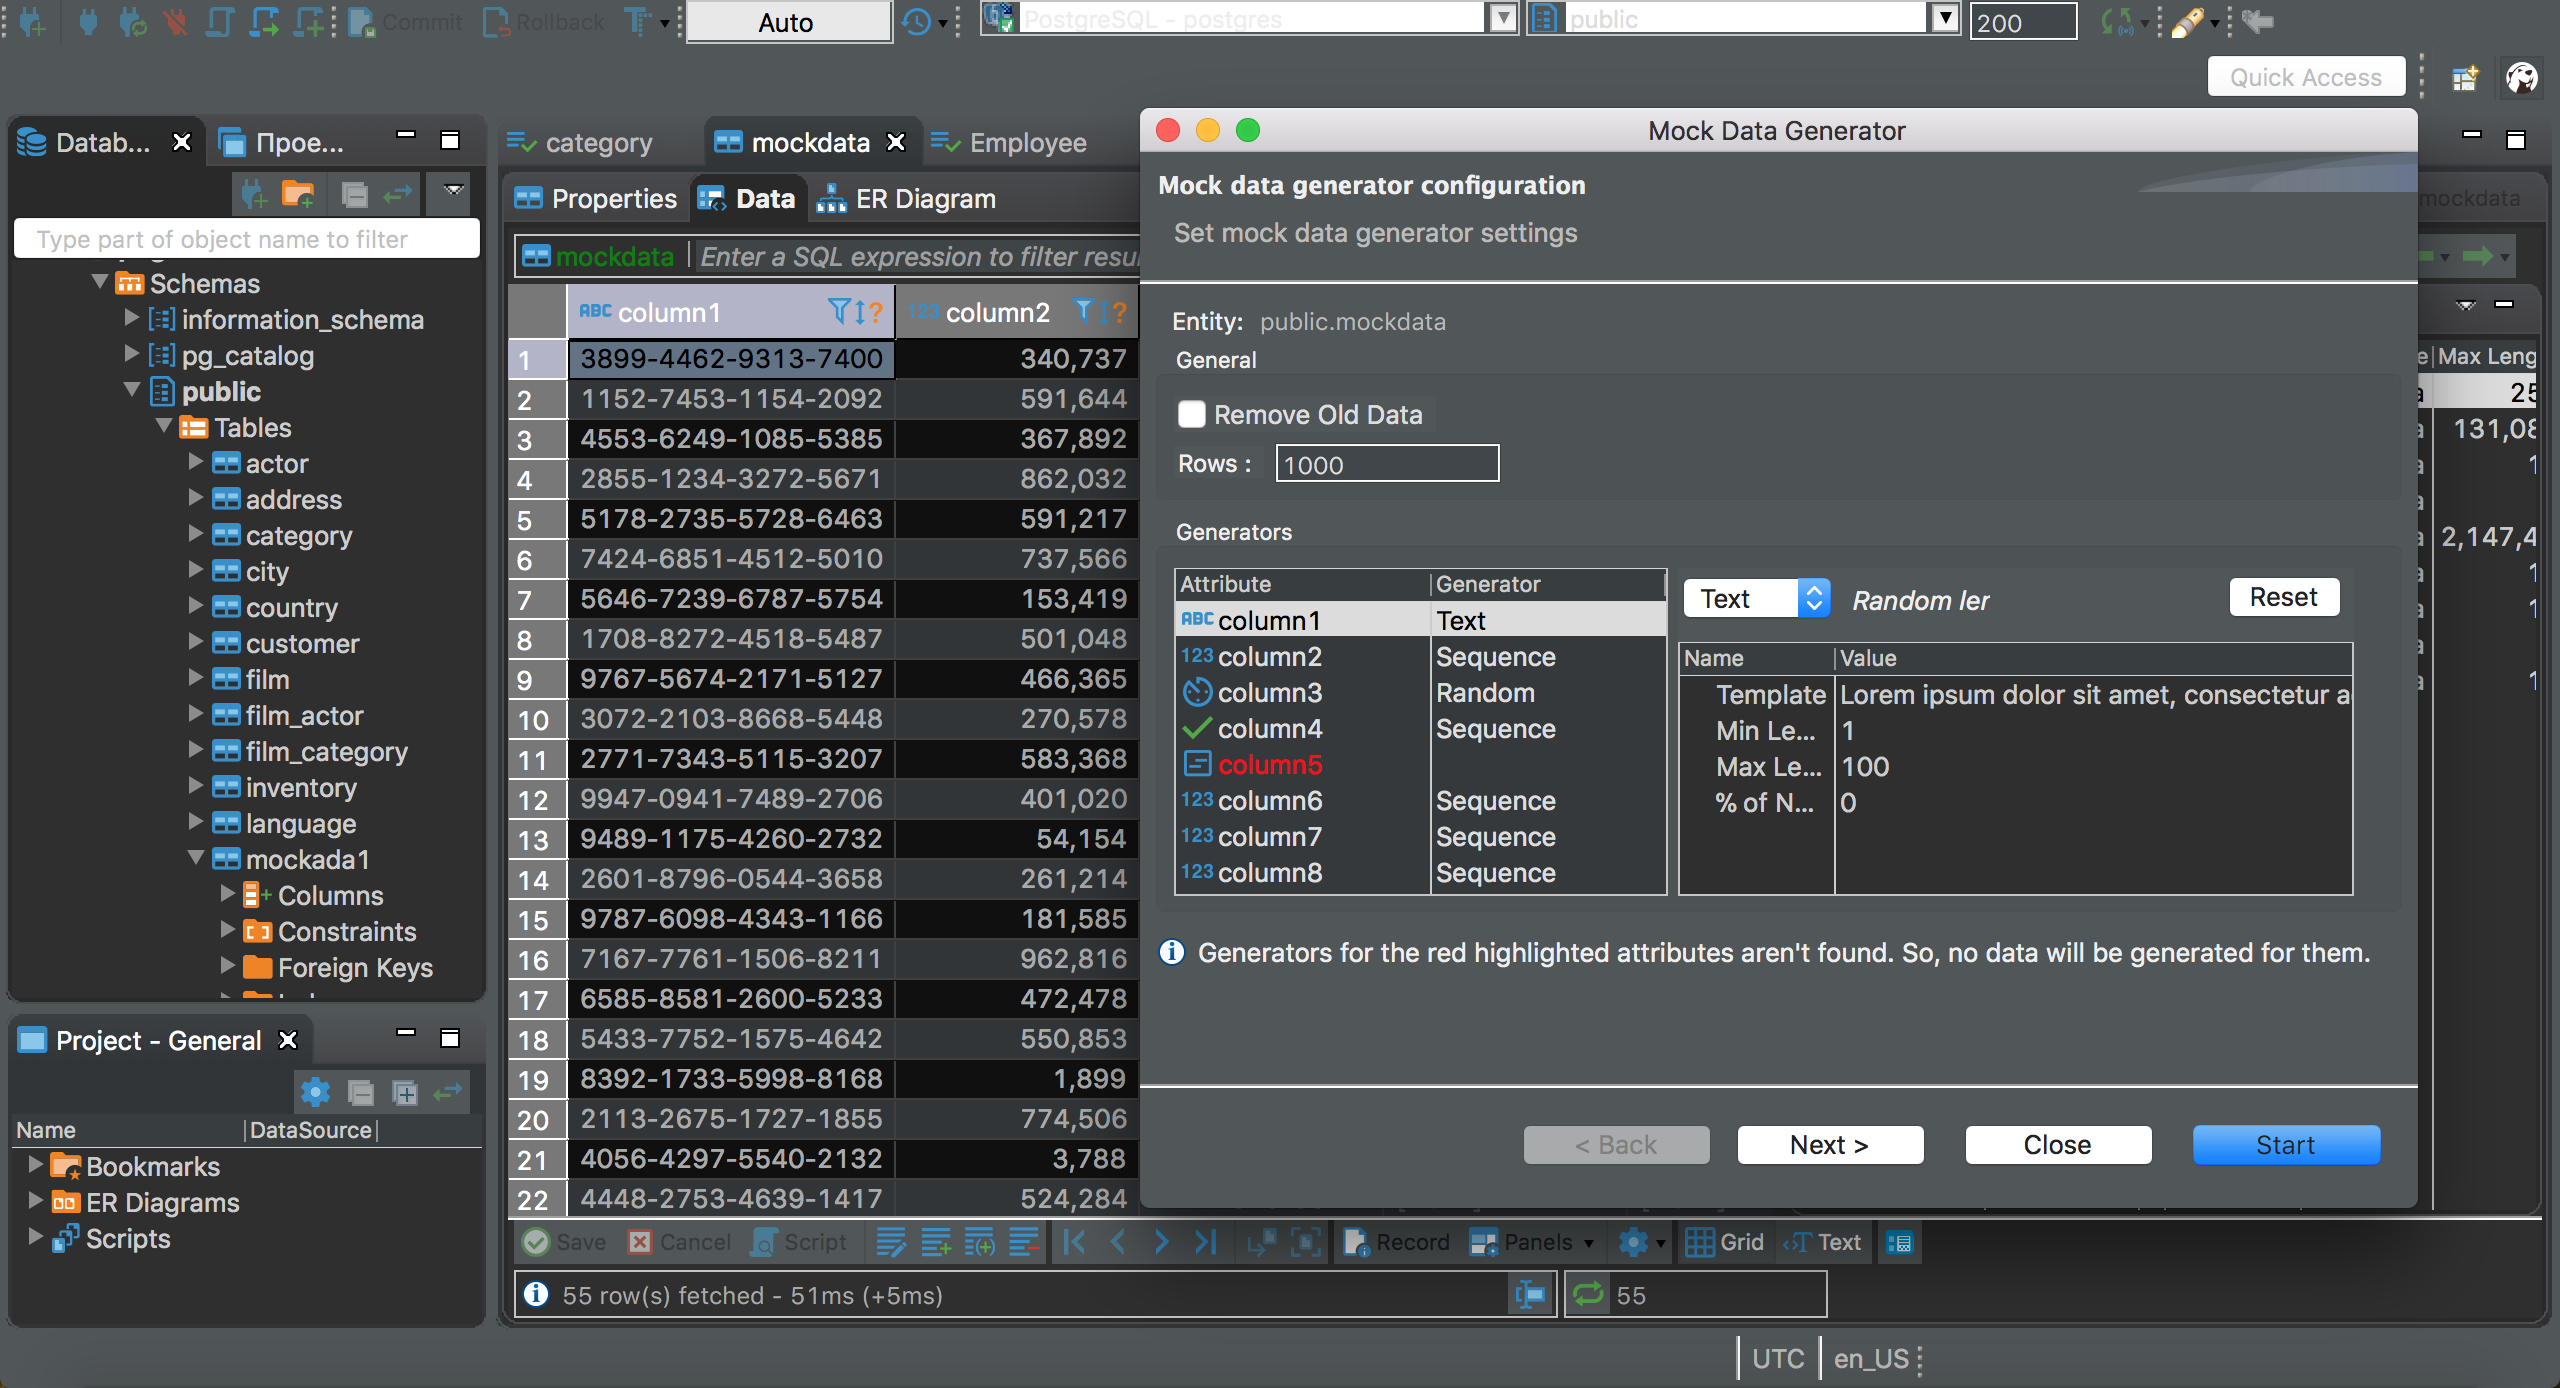
Task: Toggle the Remove Old Data checkbox
Action: coord(1191,412)
